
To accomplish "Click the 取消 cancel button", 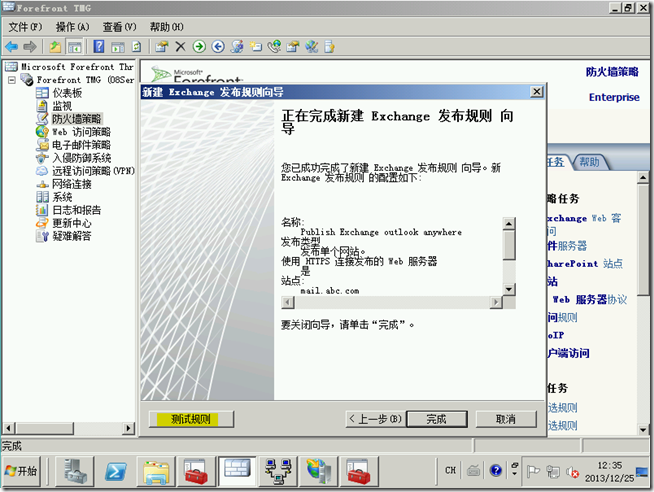I will (x=506, y=419).
